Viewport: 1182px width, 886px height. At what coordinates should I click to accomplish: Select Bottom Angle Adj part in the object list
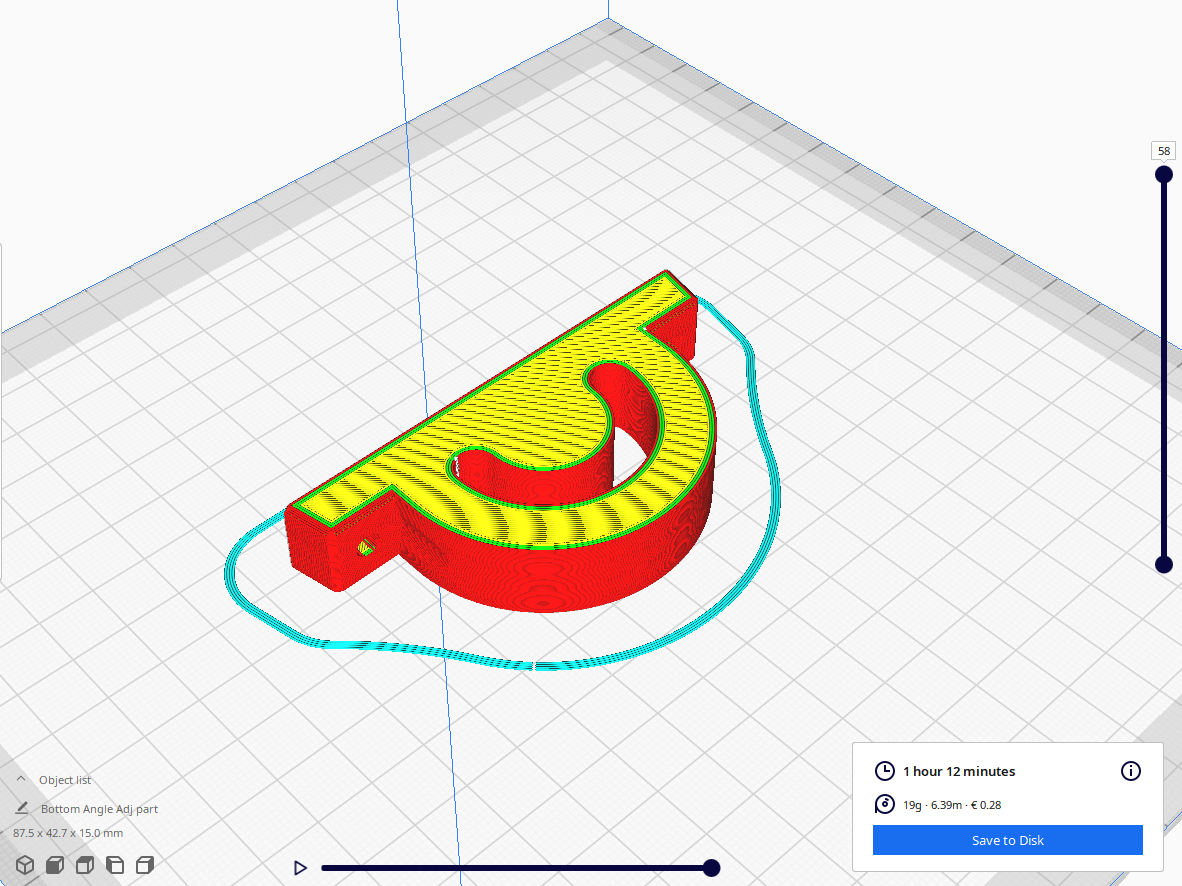tap(100, 808)
